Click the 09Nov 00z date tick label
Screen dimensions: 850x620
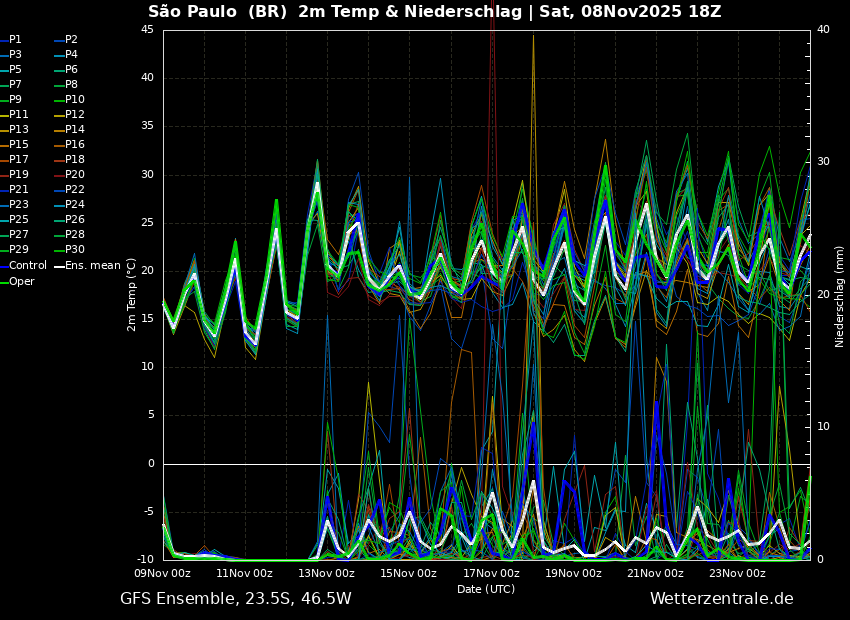click(162, 574)
